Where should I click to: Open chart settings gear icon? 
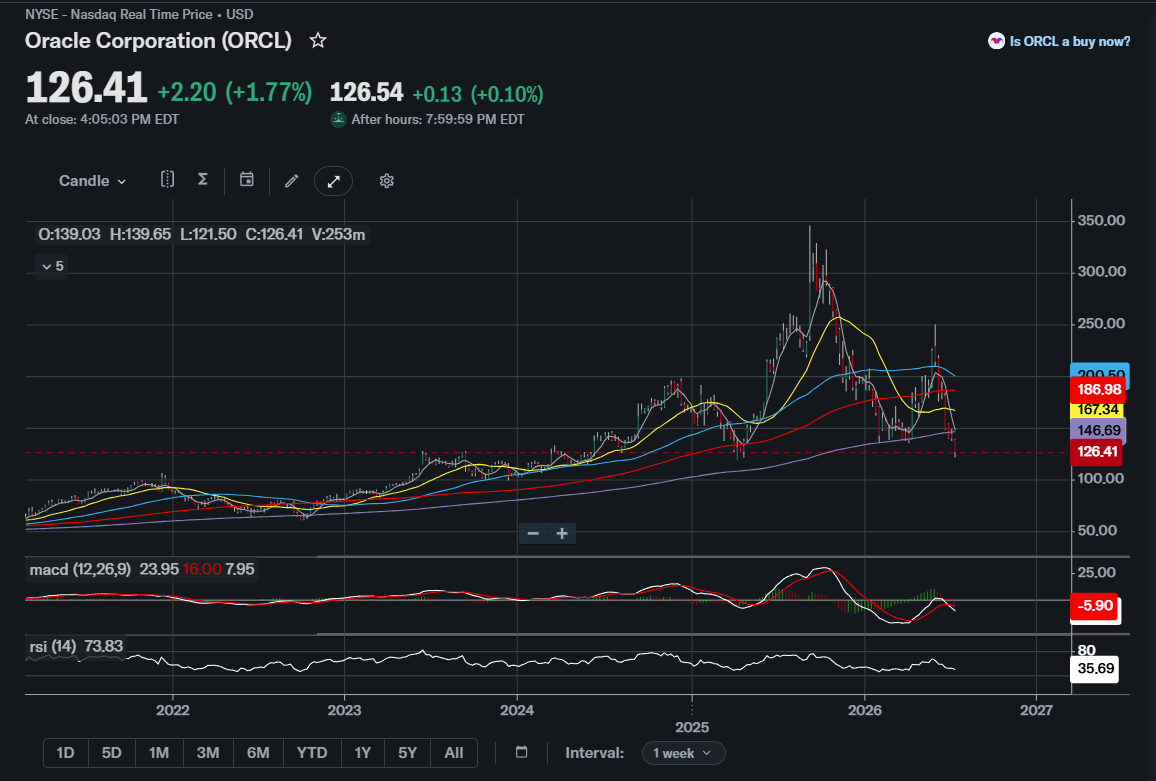click(386, 181)
